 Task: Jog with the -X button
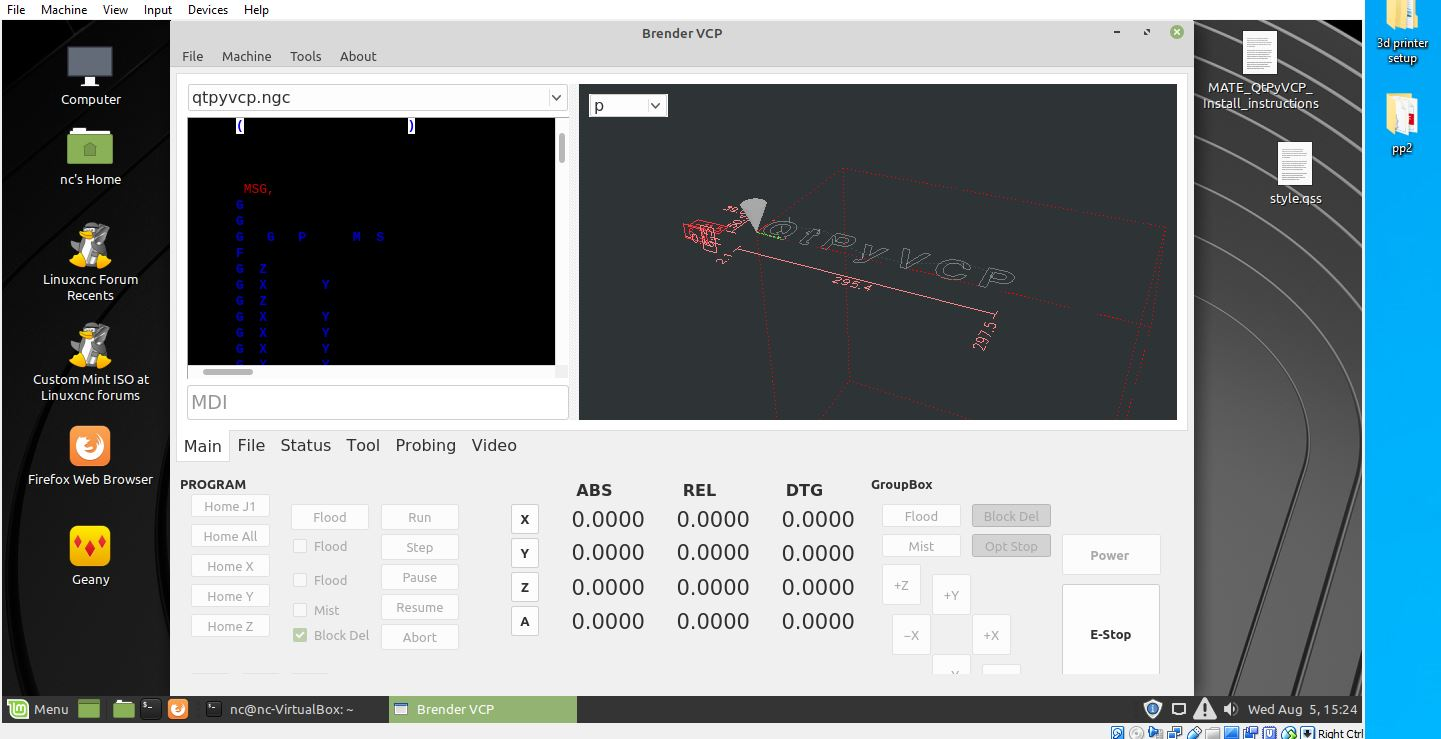(x=911, y=635)
